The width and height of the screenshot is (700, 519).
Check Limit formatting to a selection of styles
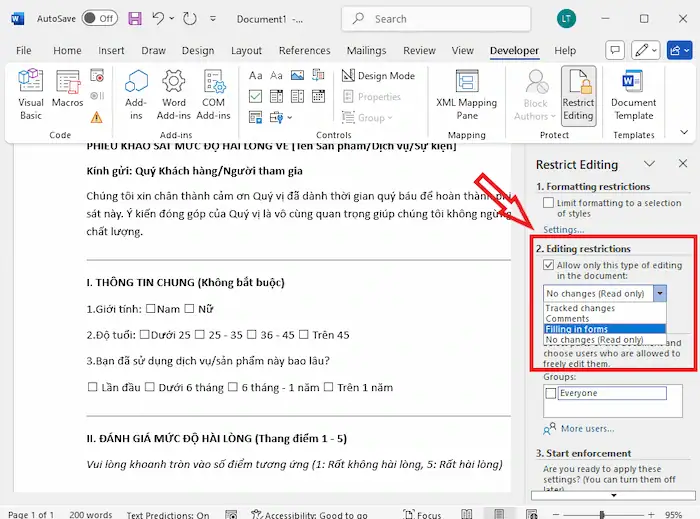point(548,203)
